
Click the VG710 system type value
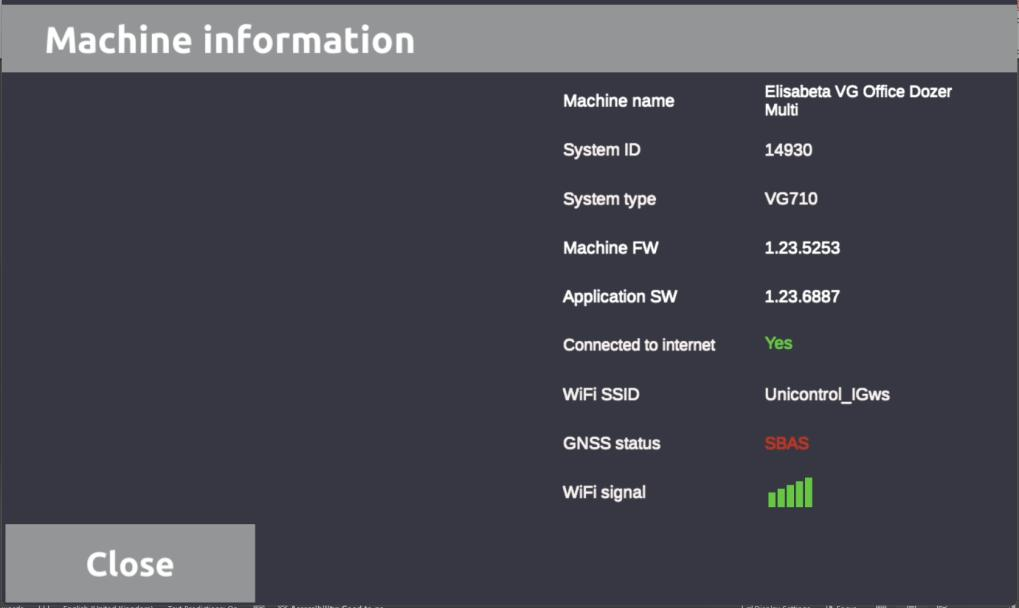tap(790, 199)
